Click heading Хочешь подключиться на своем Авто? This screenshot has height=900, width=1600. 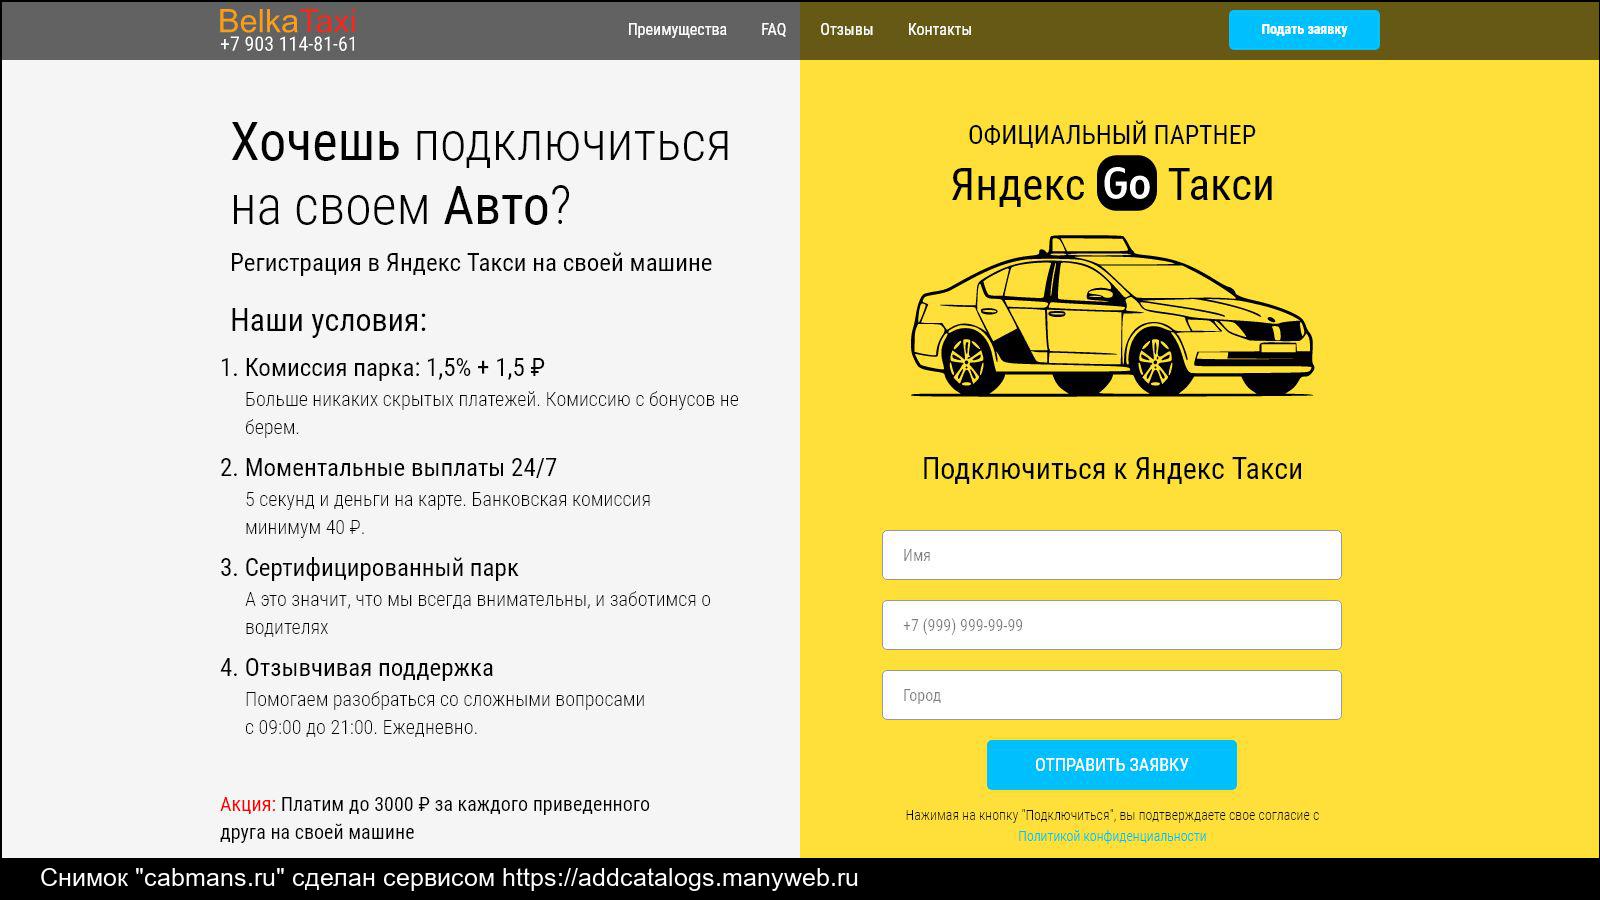[x=480, y=175]
